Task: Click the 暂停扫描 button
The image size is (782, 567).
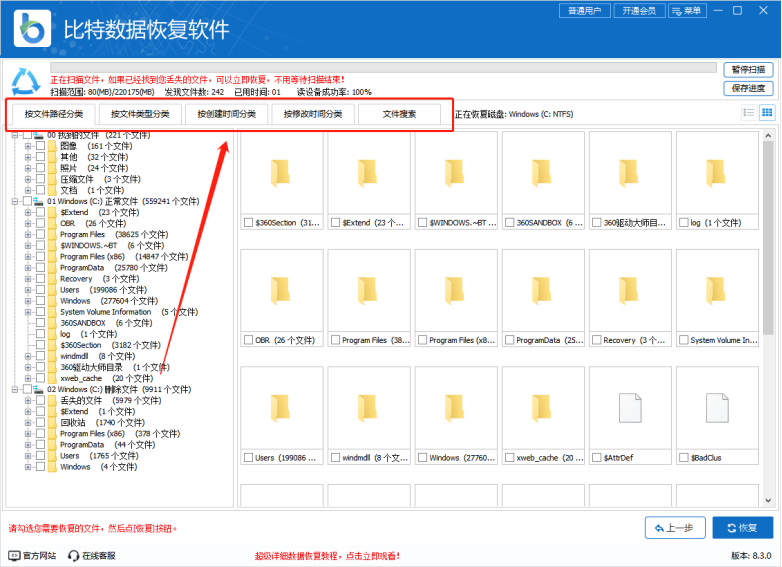Action: [x=748, y=70]
